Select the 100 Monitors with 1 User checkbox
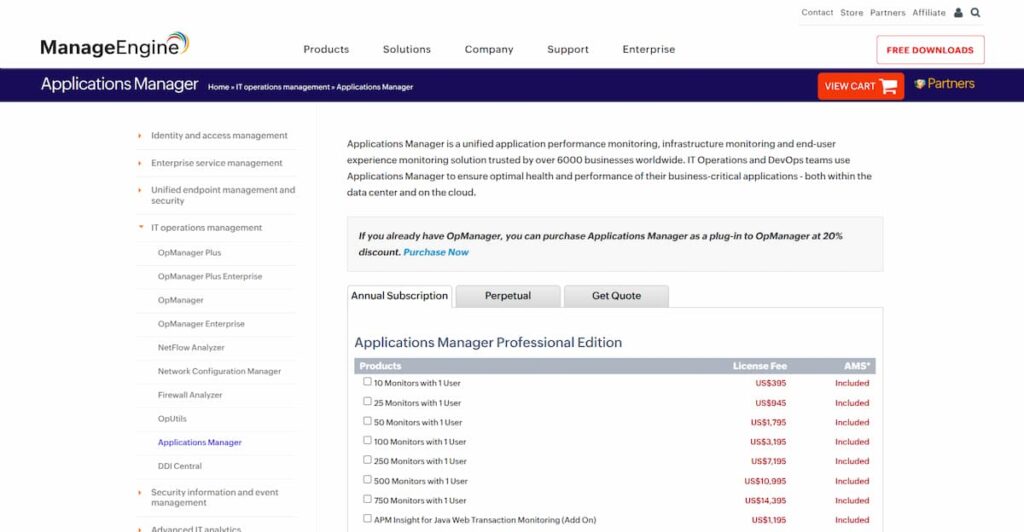The height and width of the screenshot is (532, 1024). (367, 441)
